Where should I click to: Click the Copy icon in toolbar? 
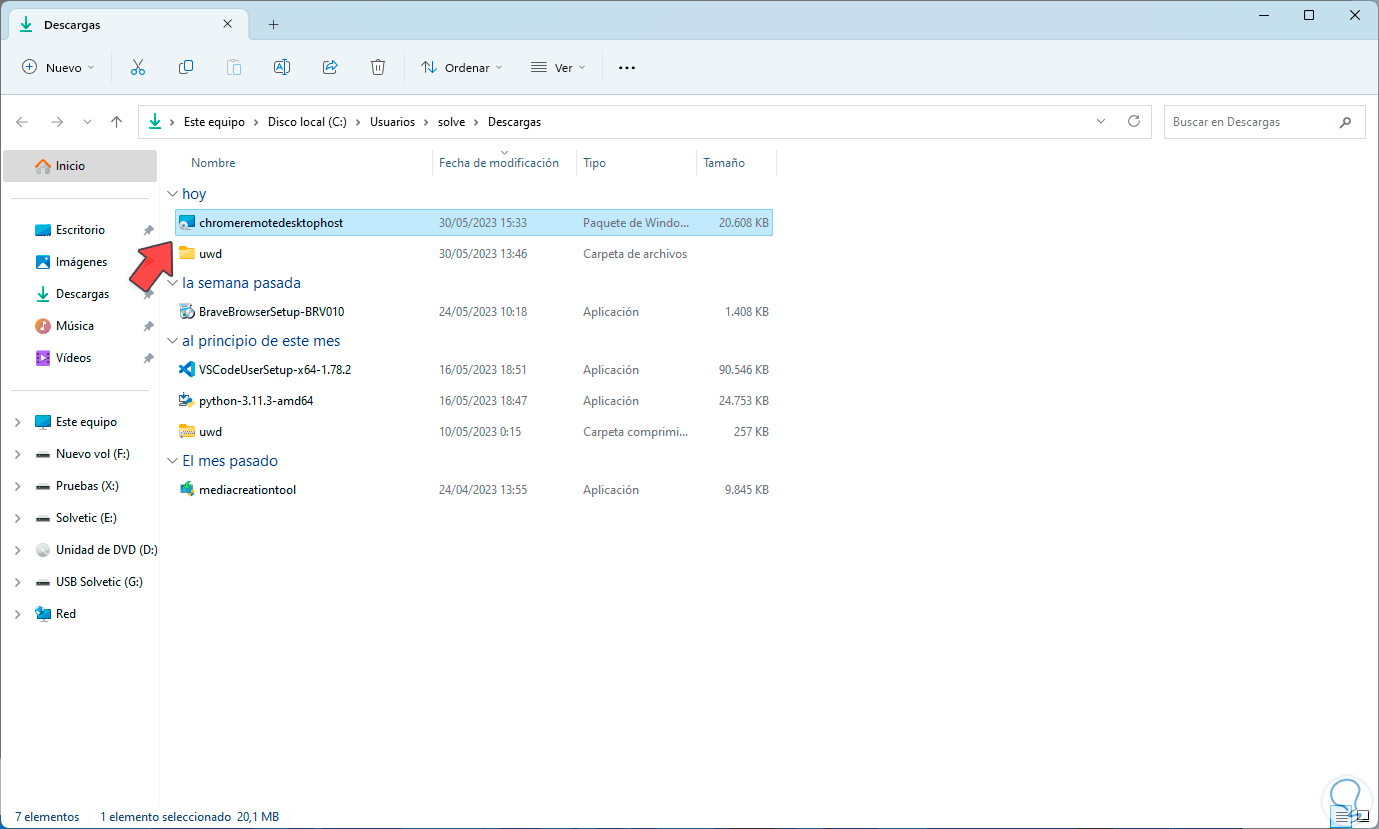tap(186, 68)
